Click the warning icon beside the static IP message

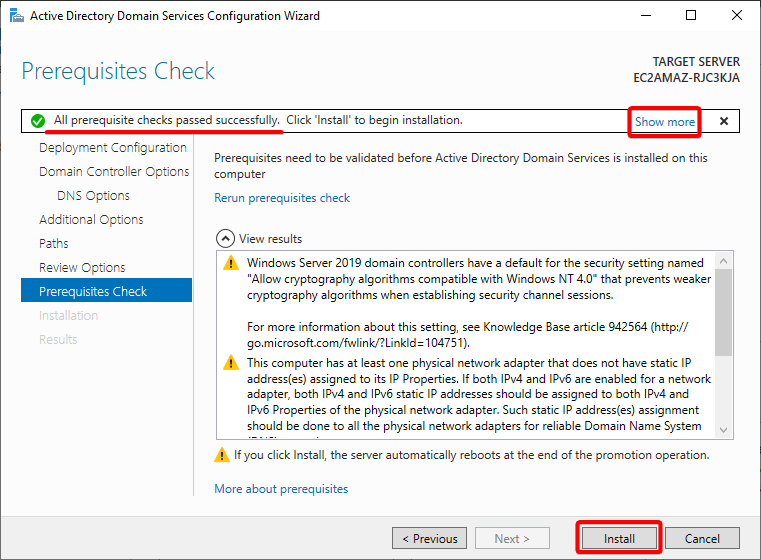[x=231, y=363]
